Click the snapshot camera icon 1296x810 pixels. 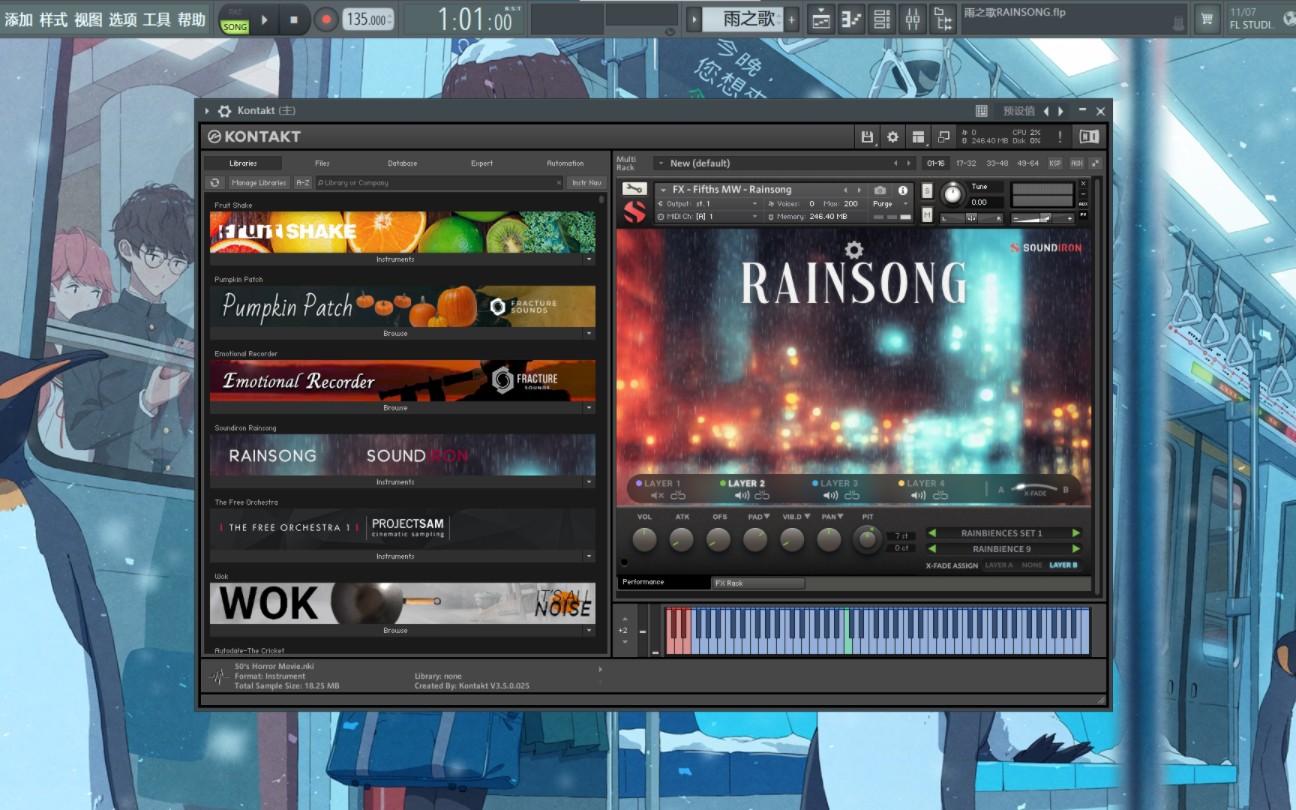click(880, 190)
